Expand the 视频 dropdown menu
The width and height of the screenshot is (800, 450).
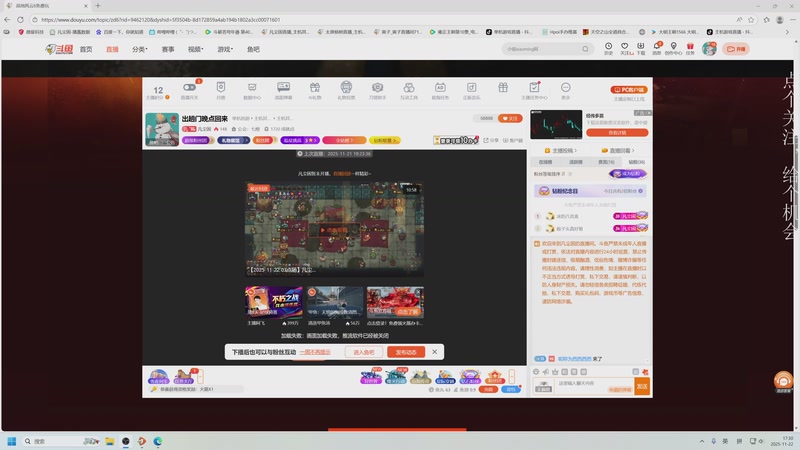click(195, 49)
